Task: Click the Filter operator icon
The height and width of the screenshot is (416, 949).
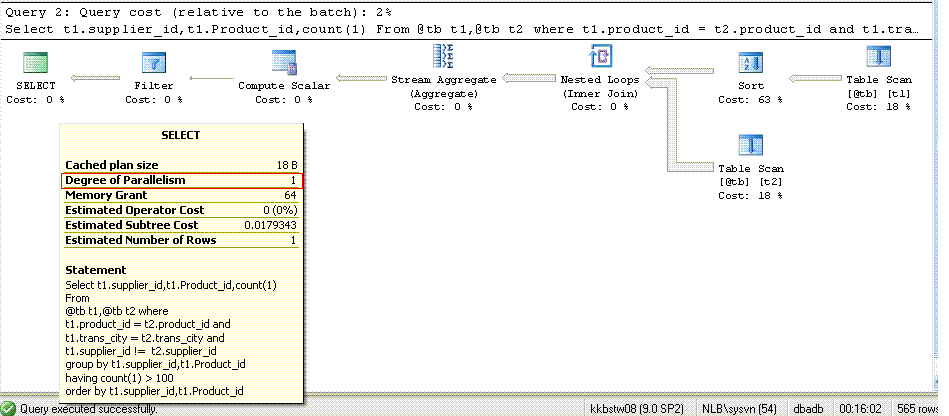Action: (x=154, y=63)
